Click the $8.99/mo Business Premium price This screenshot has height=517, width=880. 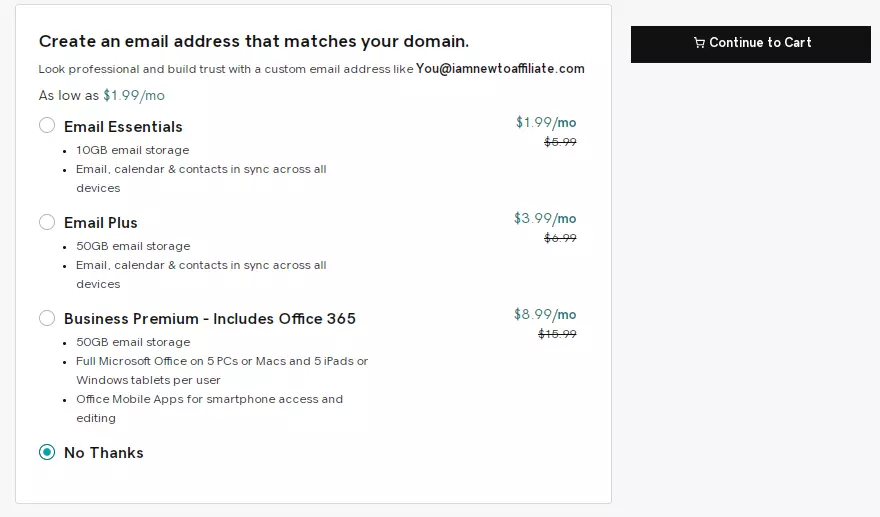(545, 314)
